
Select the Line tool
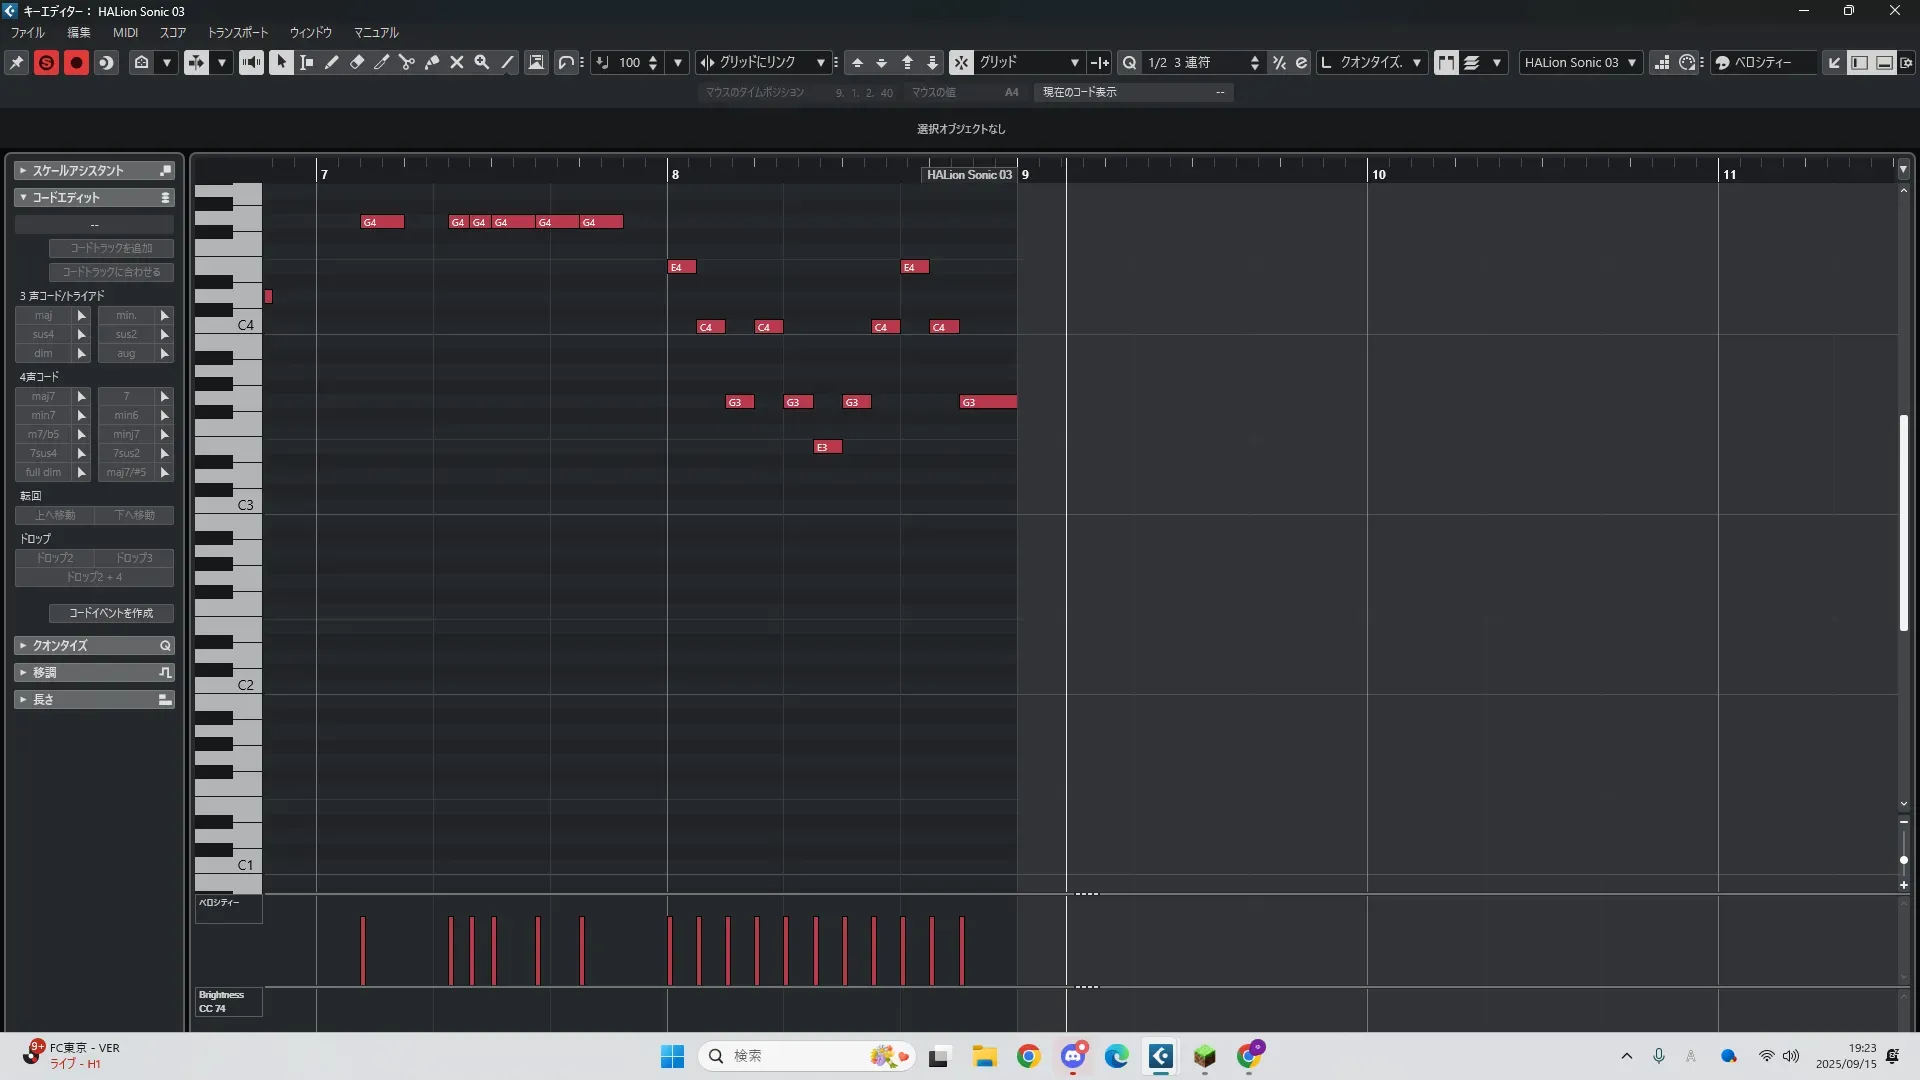coord(508,62)
